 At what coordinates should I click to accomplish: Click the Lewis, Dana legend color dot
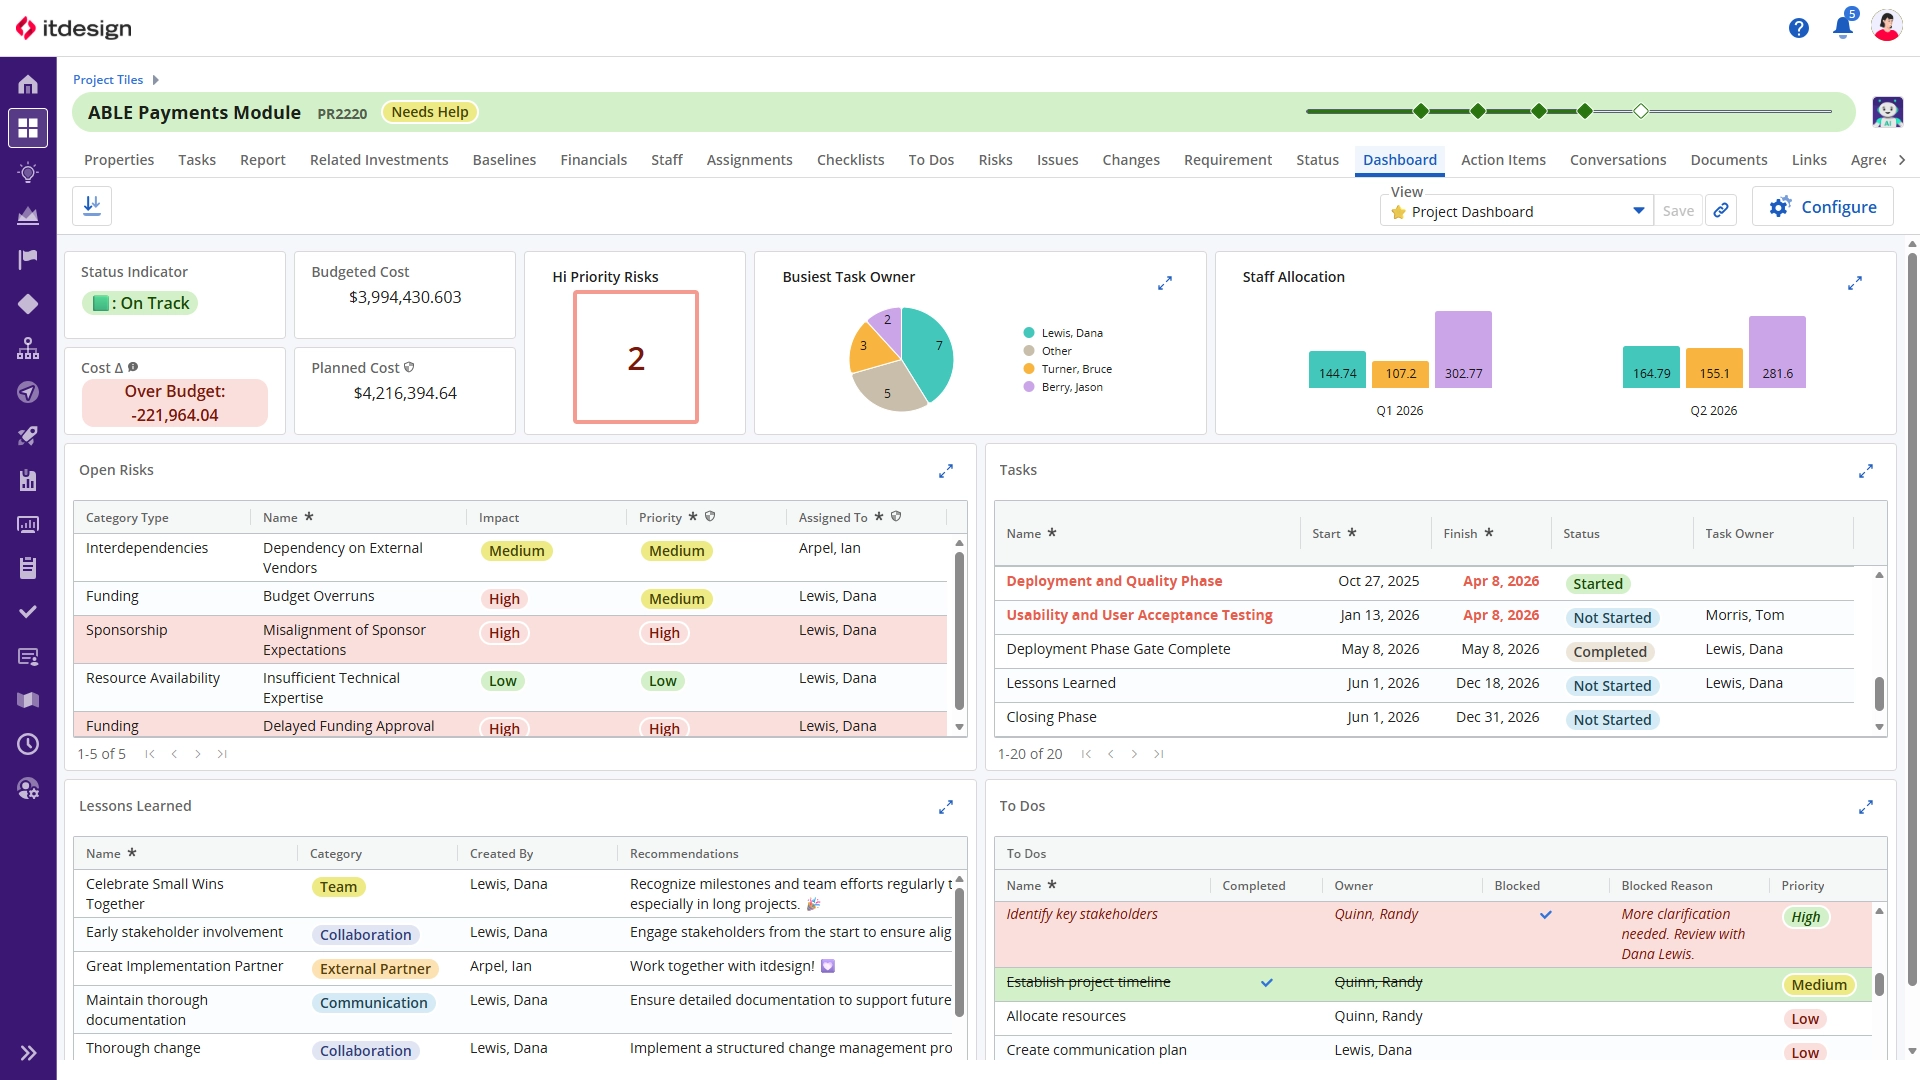click(x=1029, y=333)
